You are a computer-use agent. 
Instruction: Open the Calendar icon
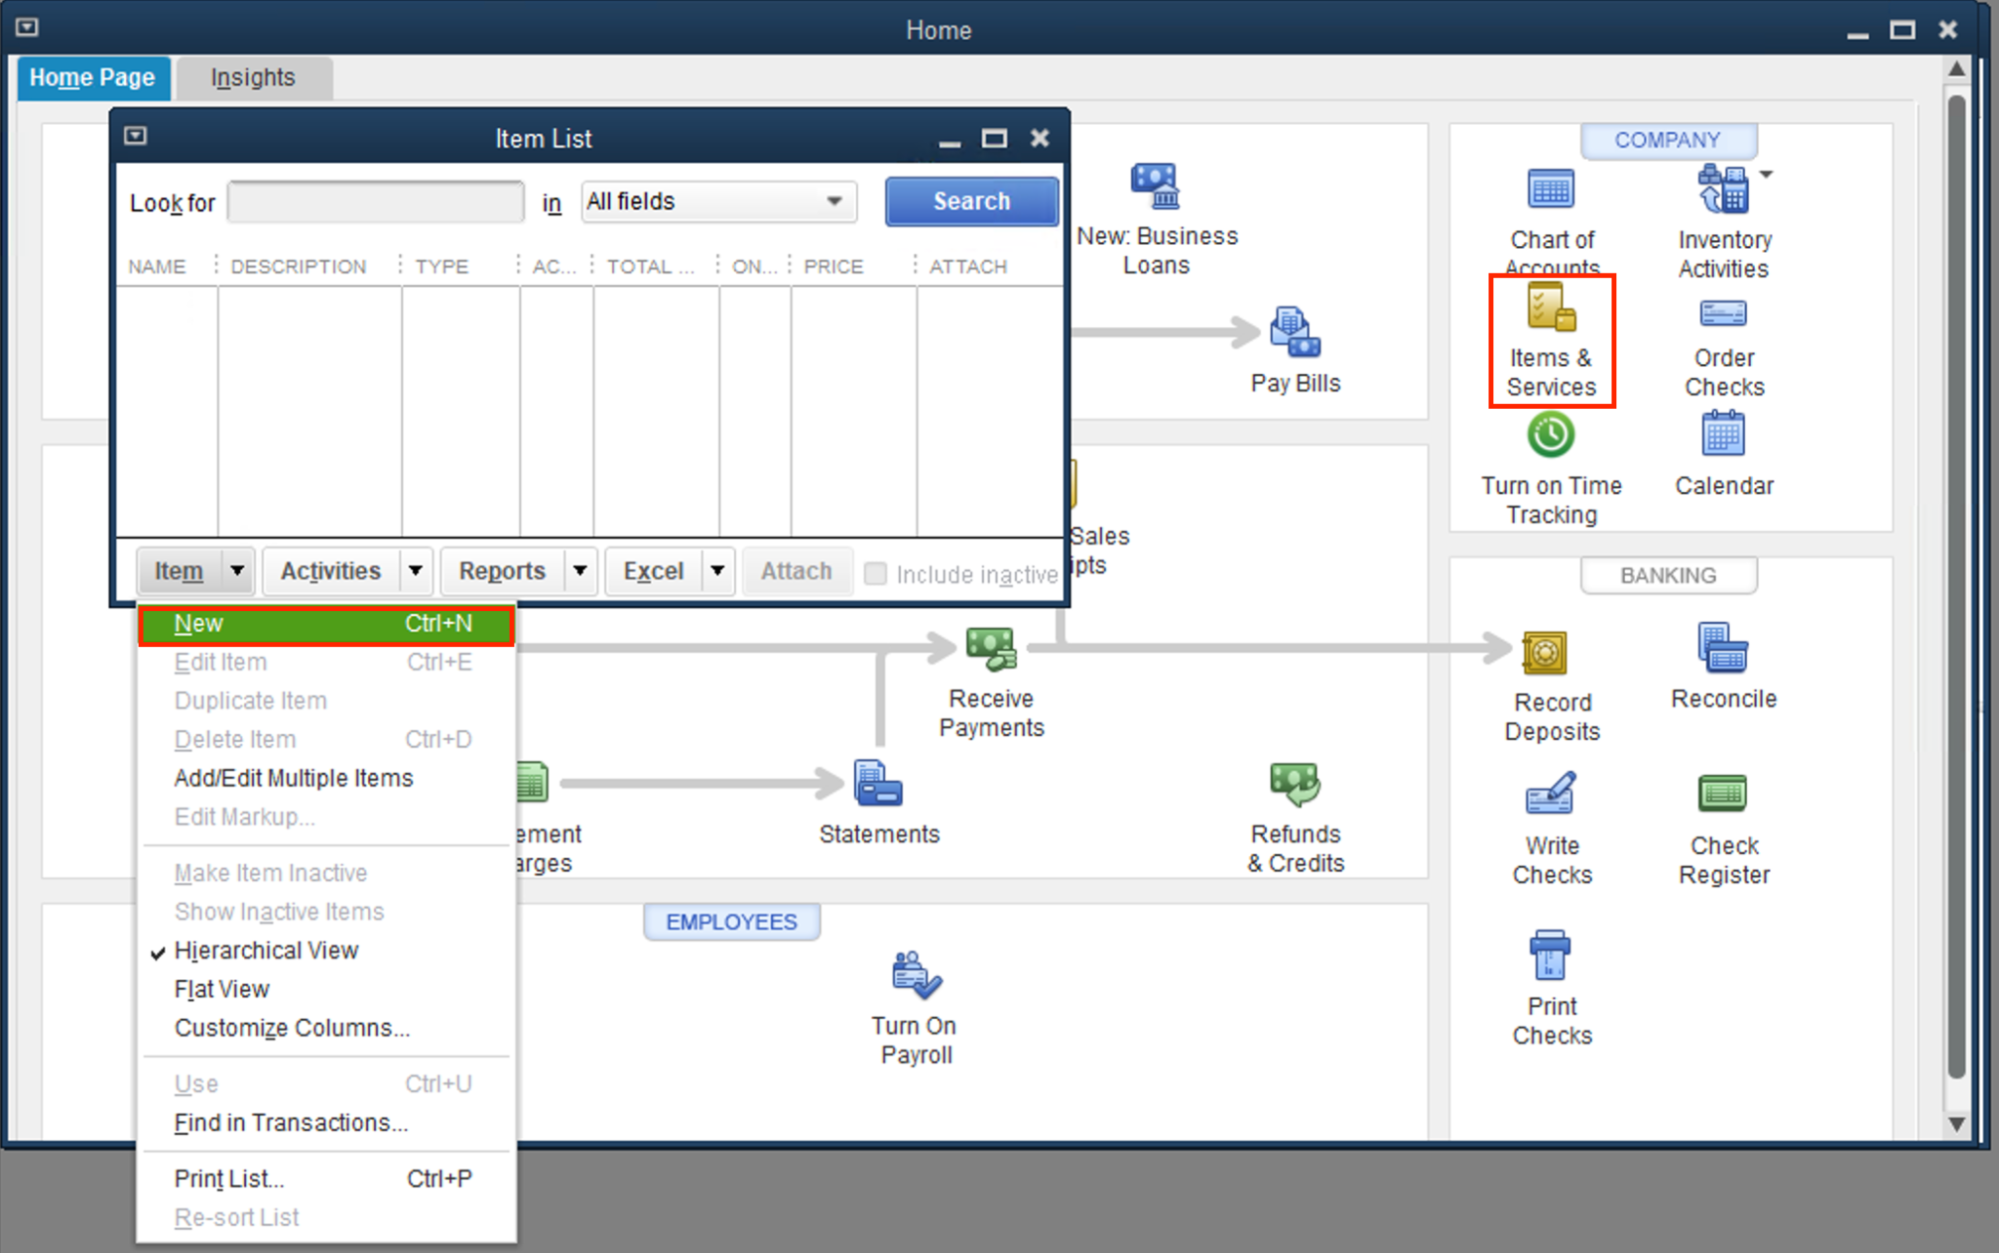pos(1723,436)
